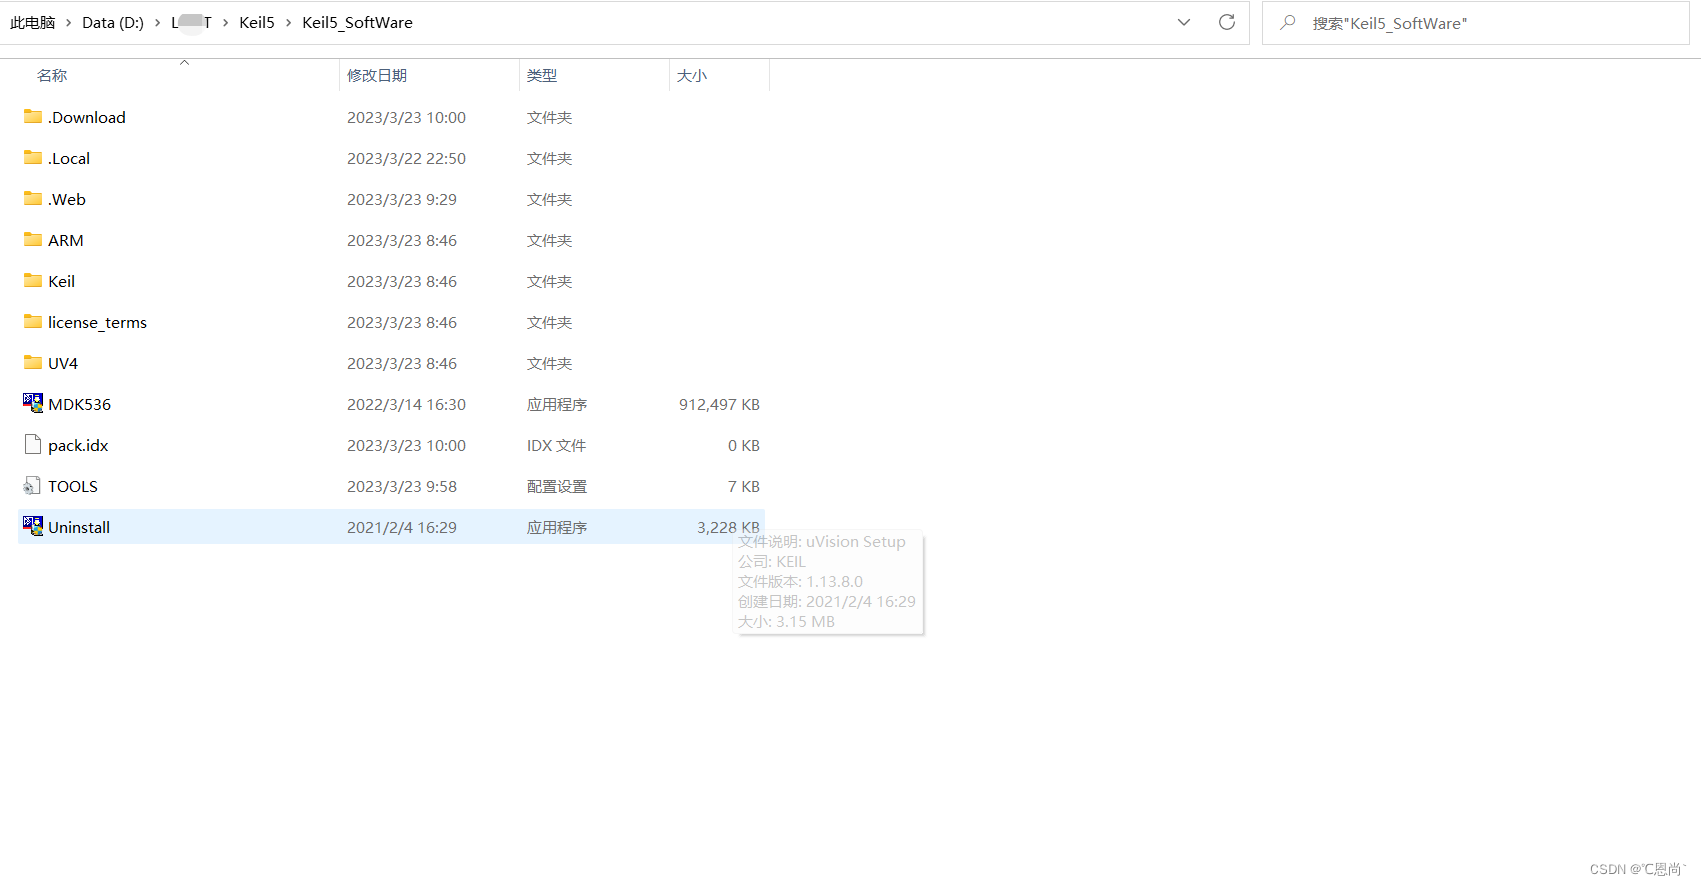Click the TOOLS config file icon
Viewport: 1702px width, 885px height.
tap(33, 486)
